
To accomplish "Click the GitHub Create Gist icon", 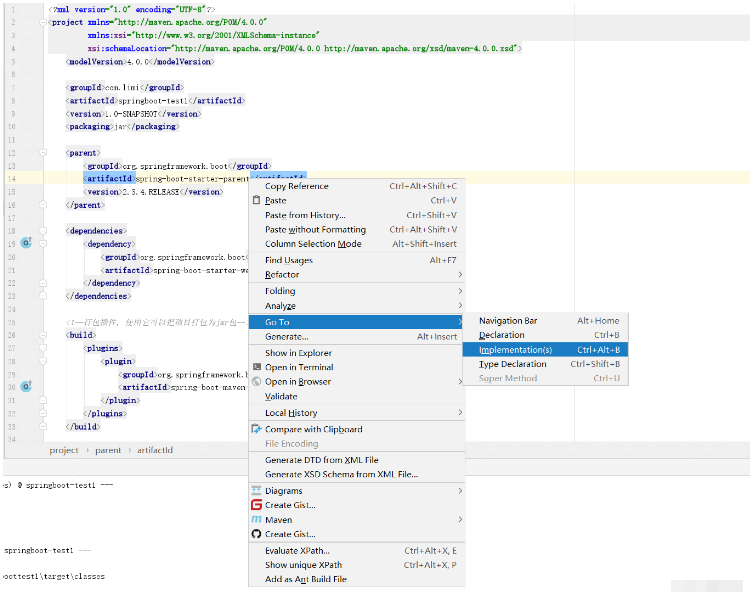I will coord(257,534).
